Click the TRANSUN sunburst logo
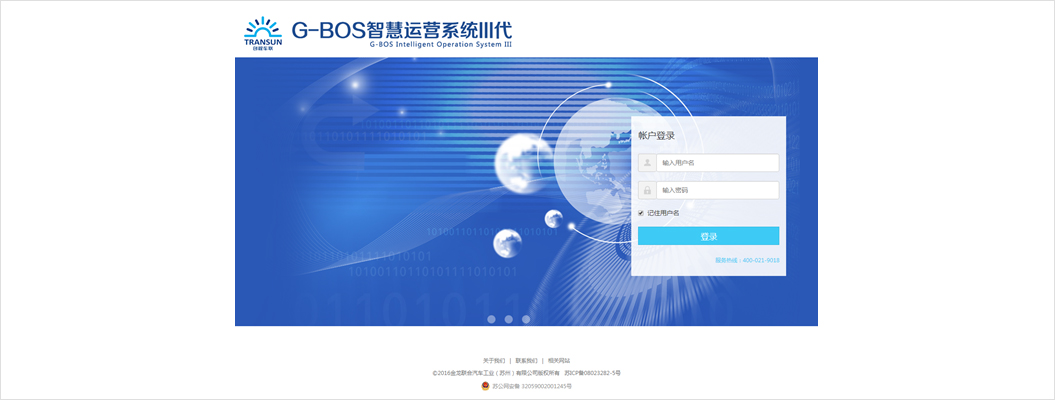 (263, 31)
